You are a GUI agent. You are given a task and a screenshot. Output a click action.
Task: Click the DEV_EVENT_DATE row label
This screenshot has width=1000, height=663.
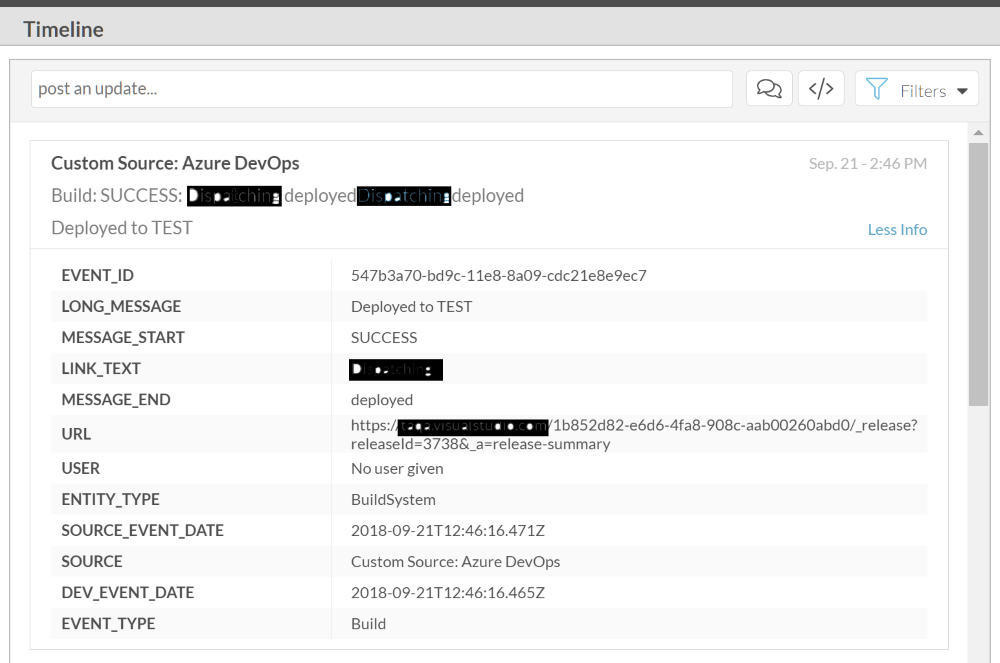coord(127,592)
